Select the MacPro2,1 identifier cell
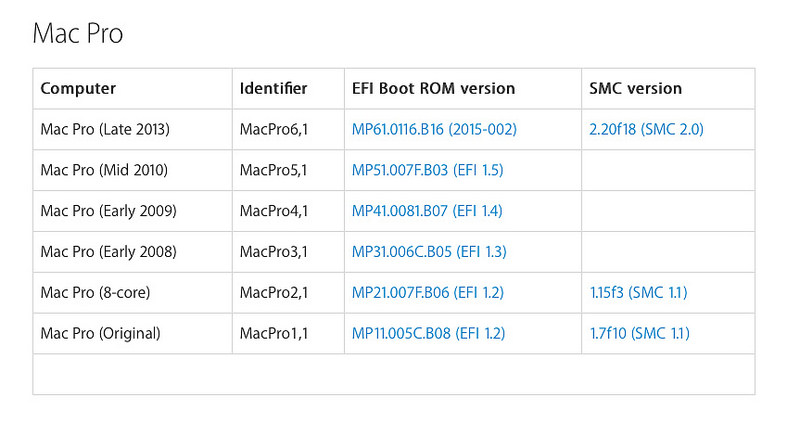This screenshot has height=423, width=800. [x=273, y=293]
